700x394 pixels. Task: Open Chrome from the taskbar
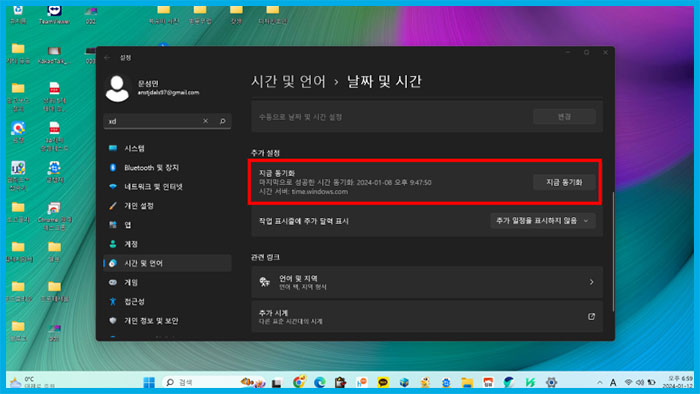pos(299,382)
